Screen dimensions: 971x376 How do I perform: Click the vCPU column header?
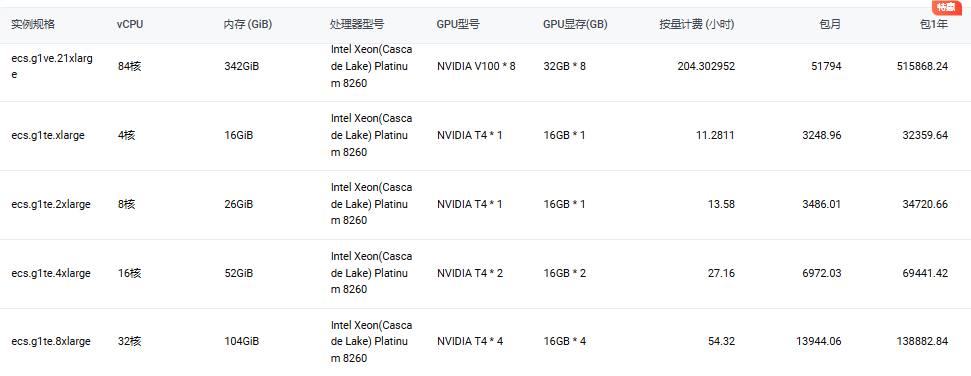(x=131, y=25)
